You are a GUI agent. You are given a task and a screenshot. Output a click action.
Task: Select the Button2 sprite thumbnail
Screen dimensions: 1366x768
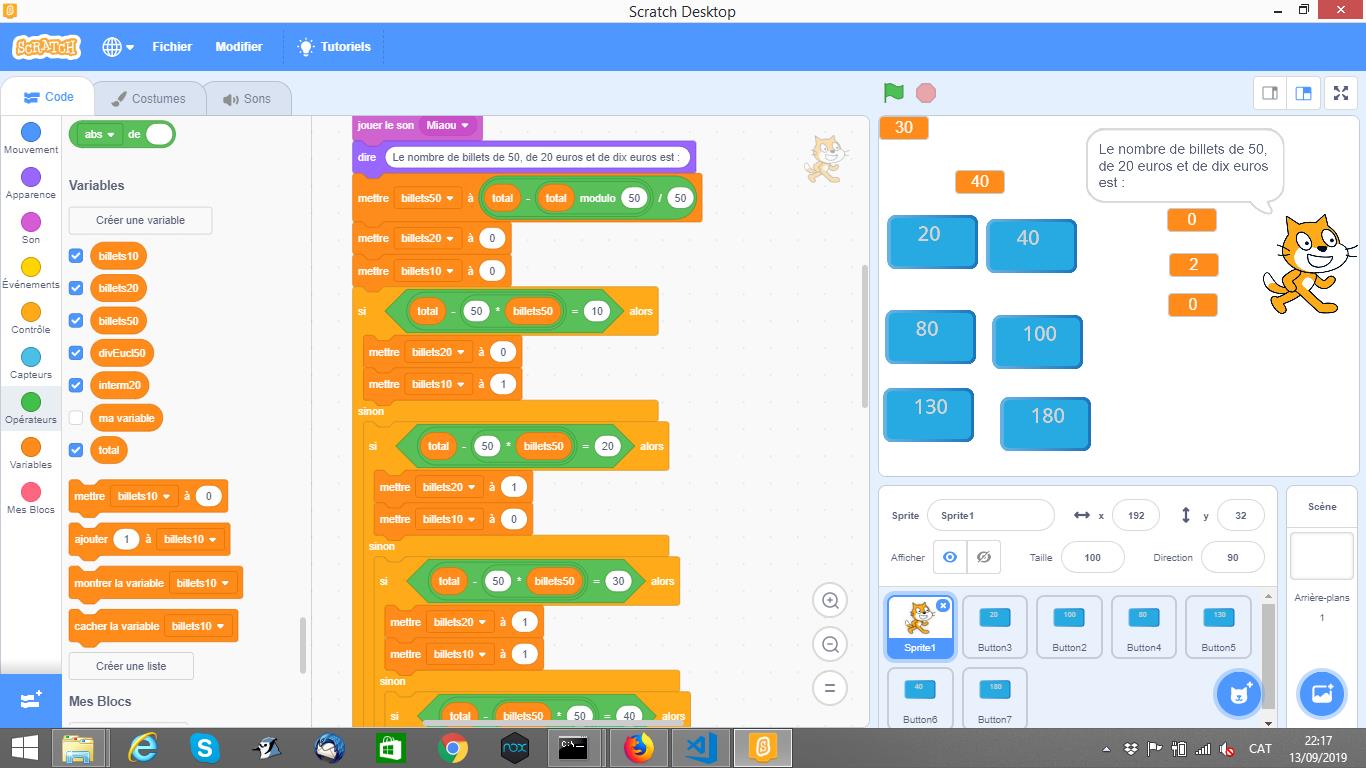(x=1069, y=625)
